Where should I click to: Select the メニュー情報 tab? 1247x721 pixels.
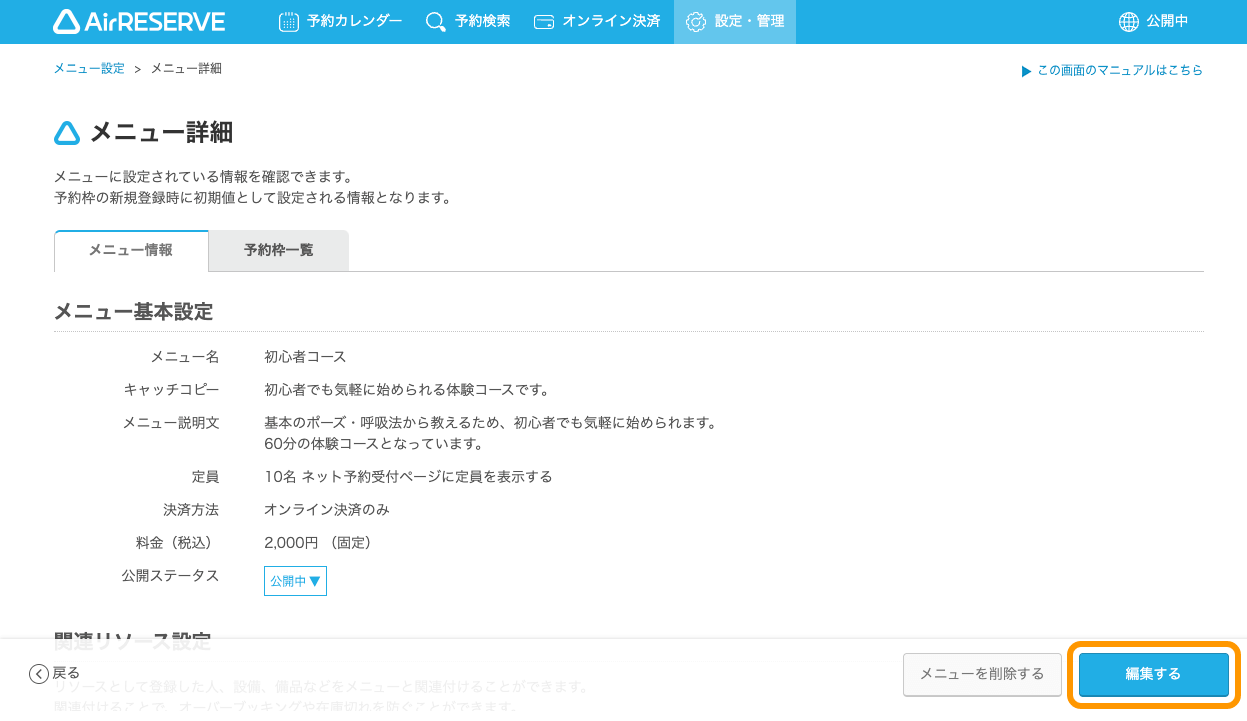[x=131, y=250]
